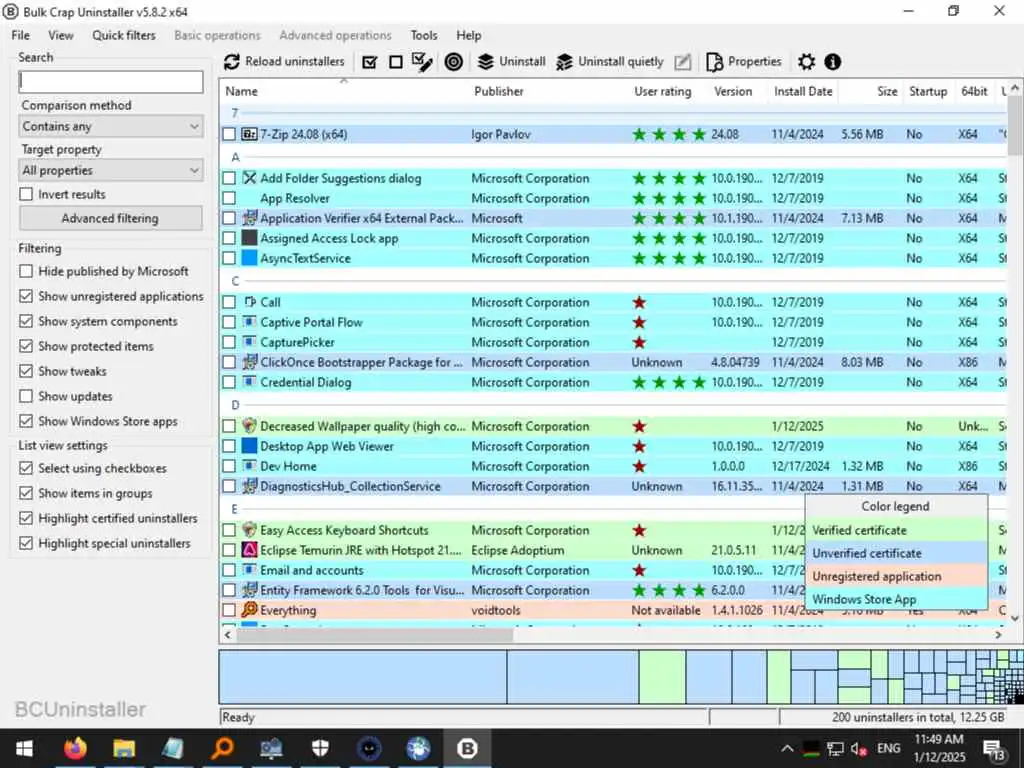The width and height of the screenshot is (1024, 768).
Task: Click Windows Security shield taskbar icon
Action: point(320,748)
